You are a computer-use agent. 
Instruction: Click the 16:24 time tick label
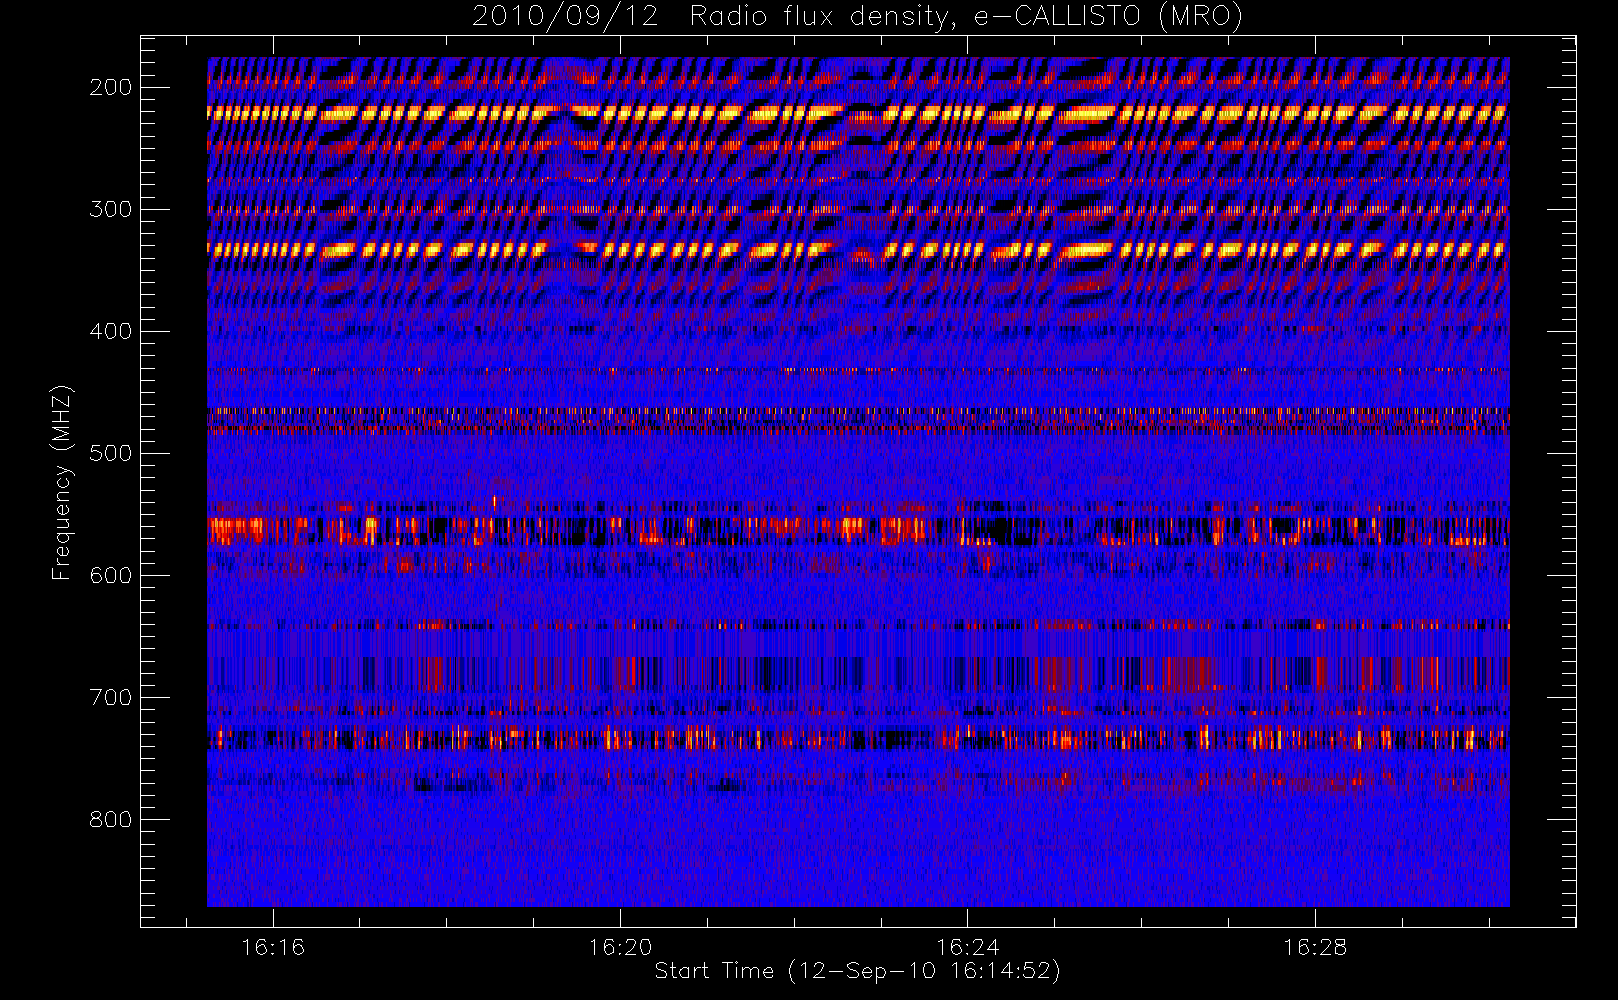[968, 947]
